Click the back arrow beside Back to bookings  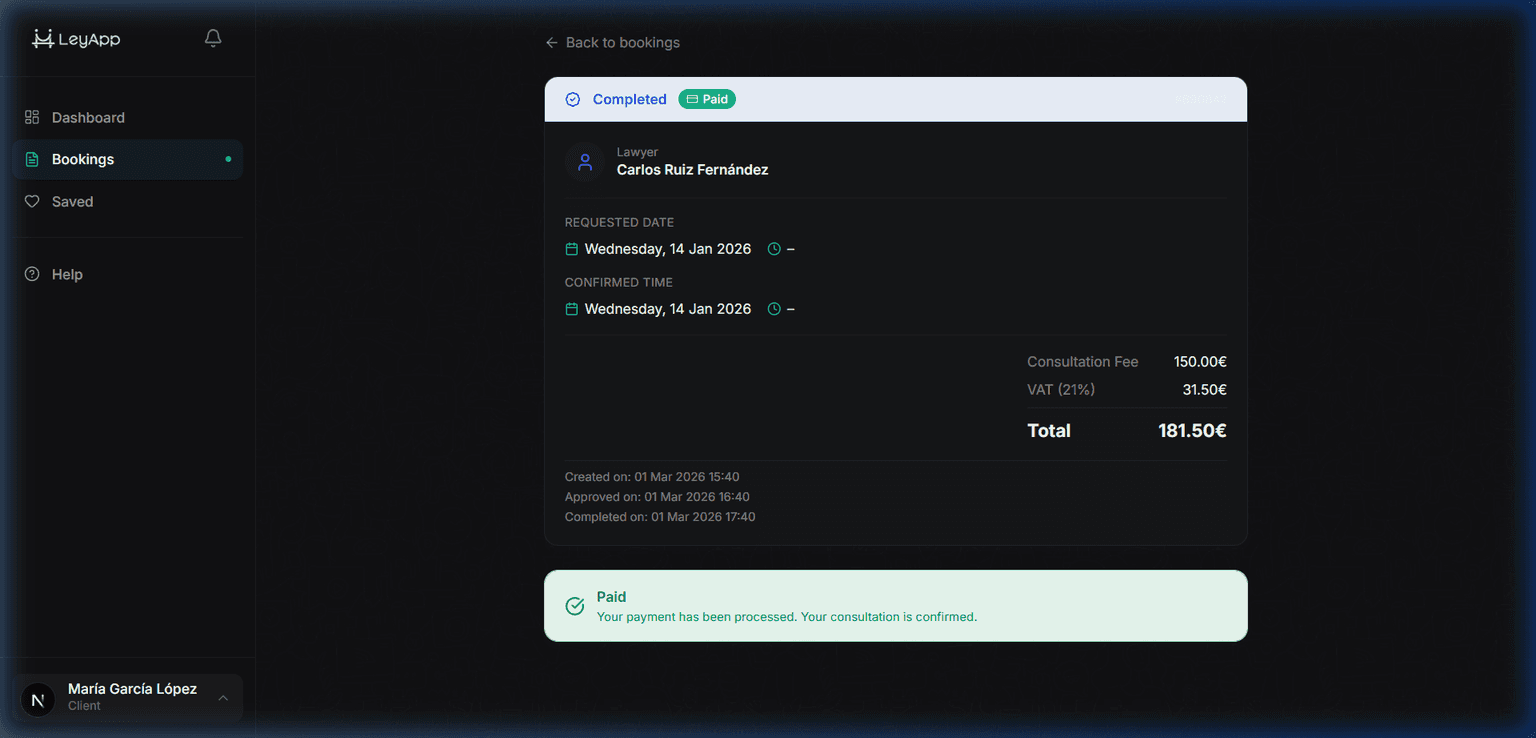(x=551, y=42)
